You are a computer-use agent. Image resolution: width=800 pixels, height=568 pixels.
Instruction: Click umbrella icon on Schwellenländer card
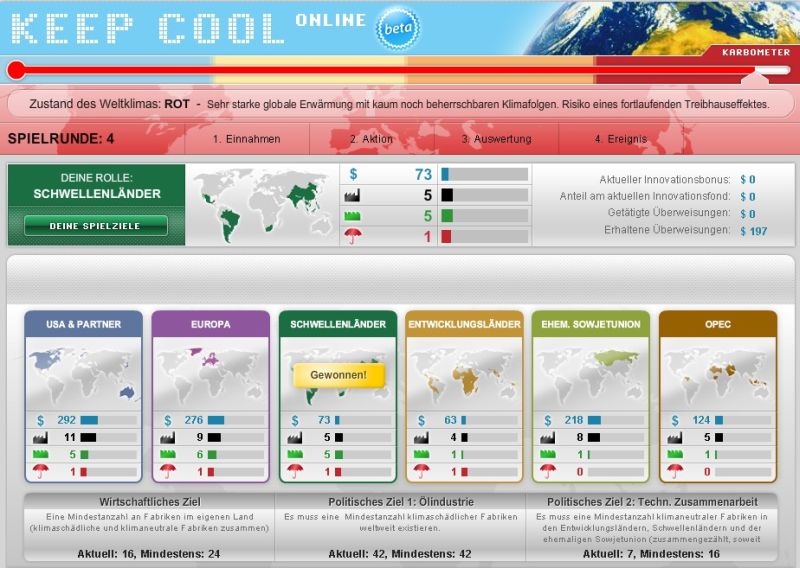click(x=294, y=471)
